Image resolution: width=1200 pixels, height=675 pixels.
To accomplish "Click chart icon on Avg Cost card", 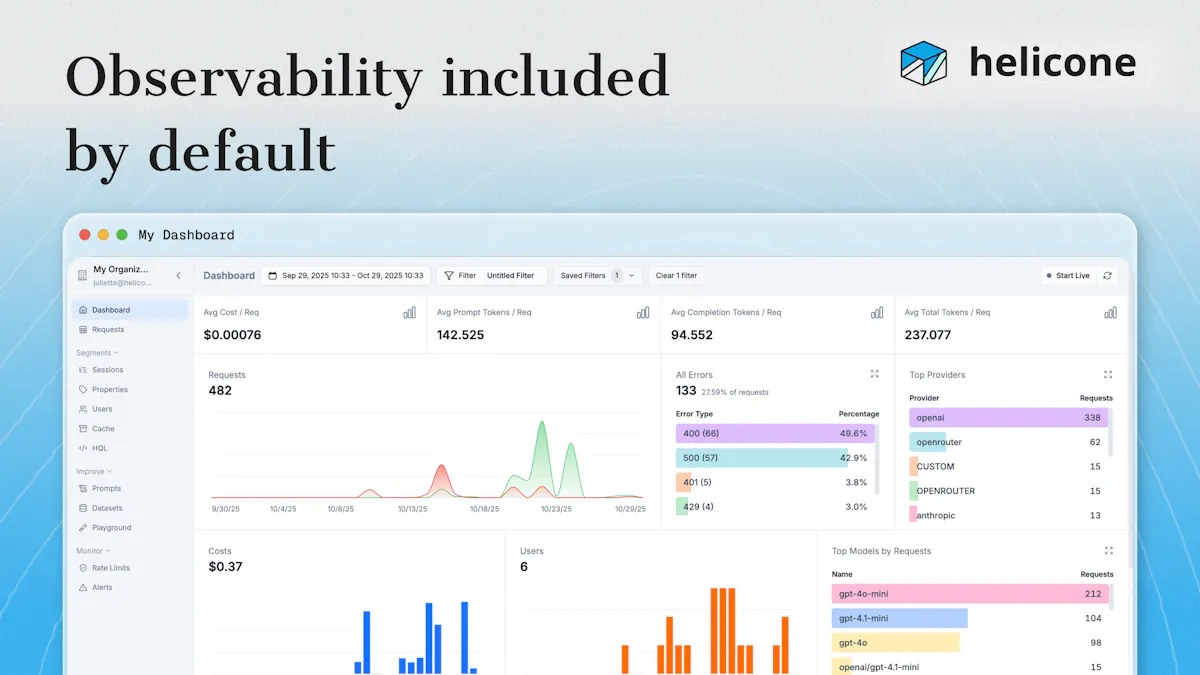I will pyautogui.click(x=409, y=312).
